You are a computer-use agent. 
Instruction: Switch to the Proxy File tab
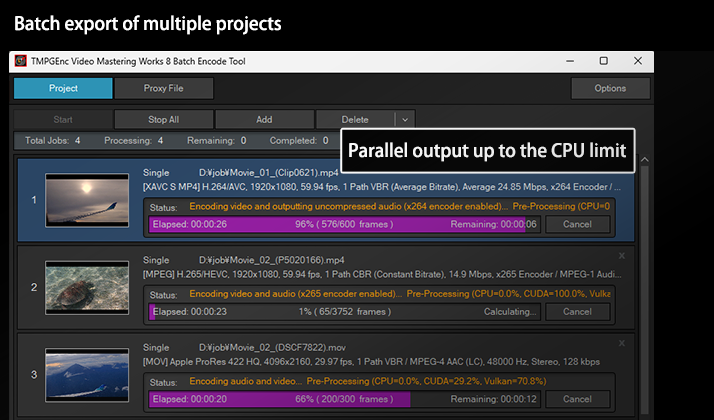pos(163,88)
